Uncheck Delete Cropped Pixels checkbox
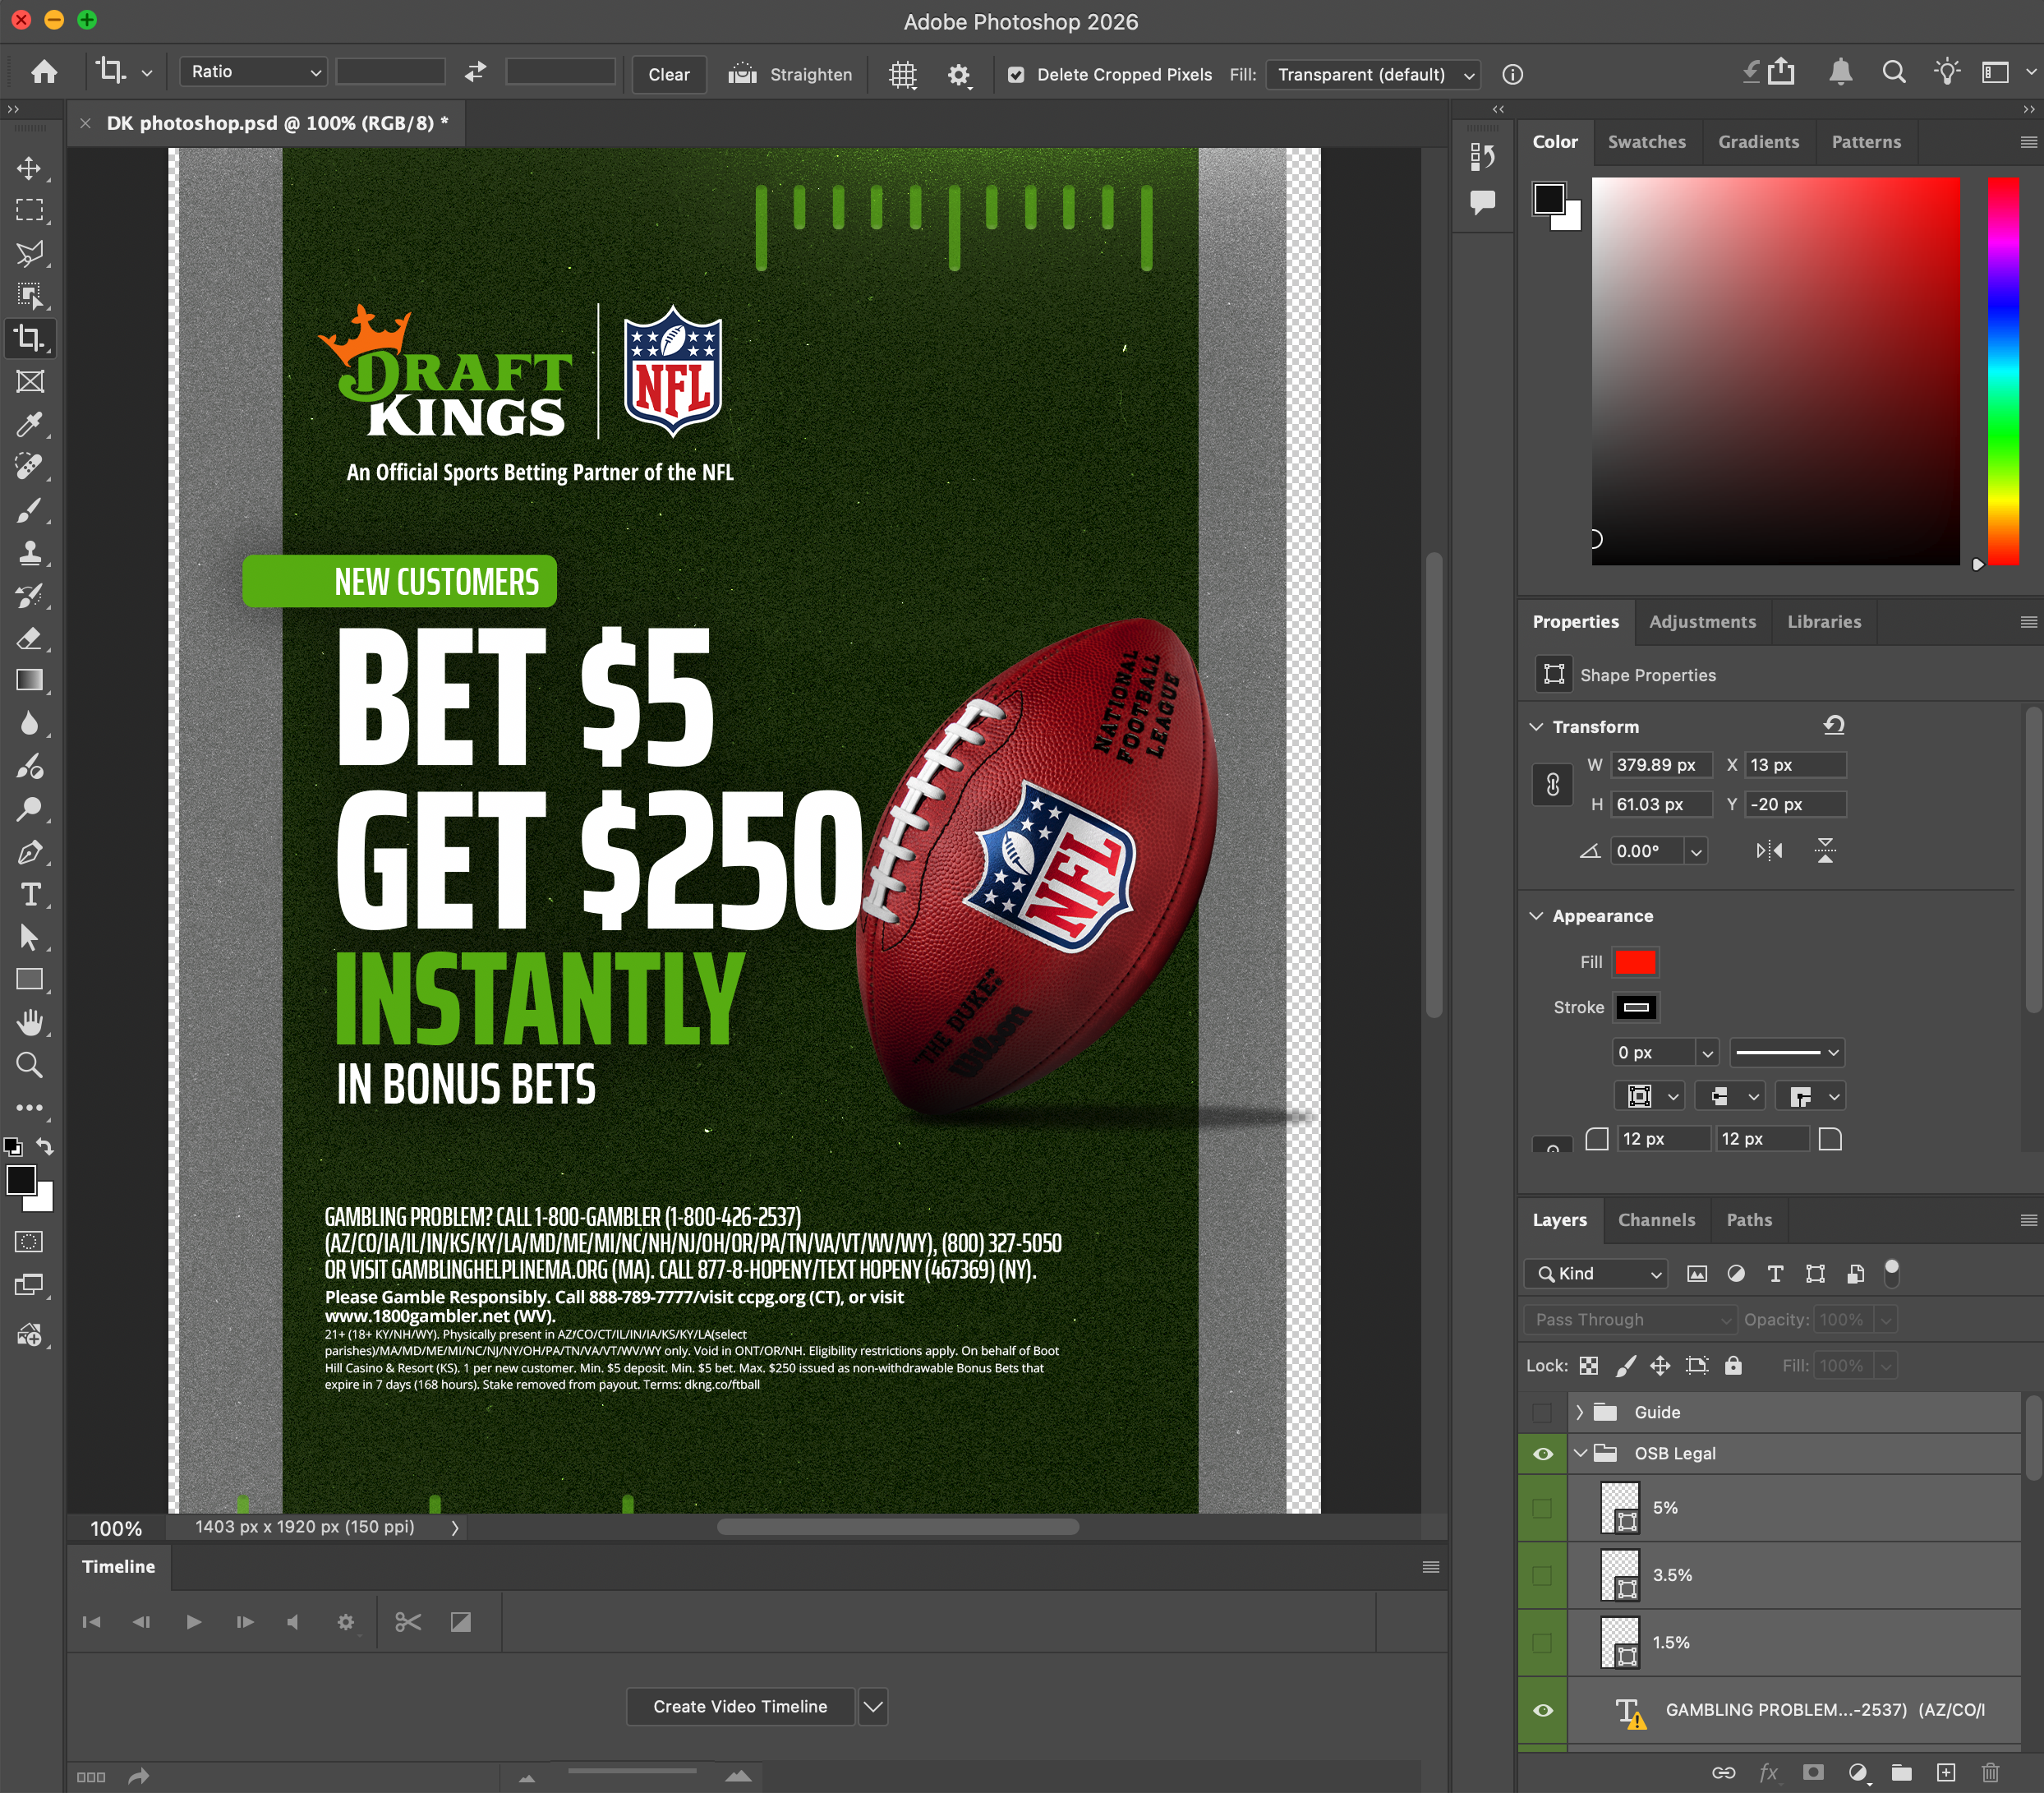The width and height of the screenshot is (2044, 1793). click(1016, 75)
